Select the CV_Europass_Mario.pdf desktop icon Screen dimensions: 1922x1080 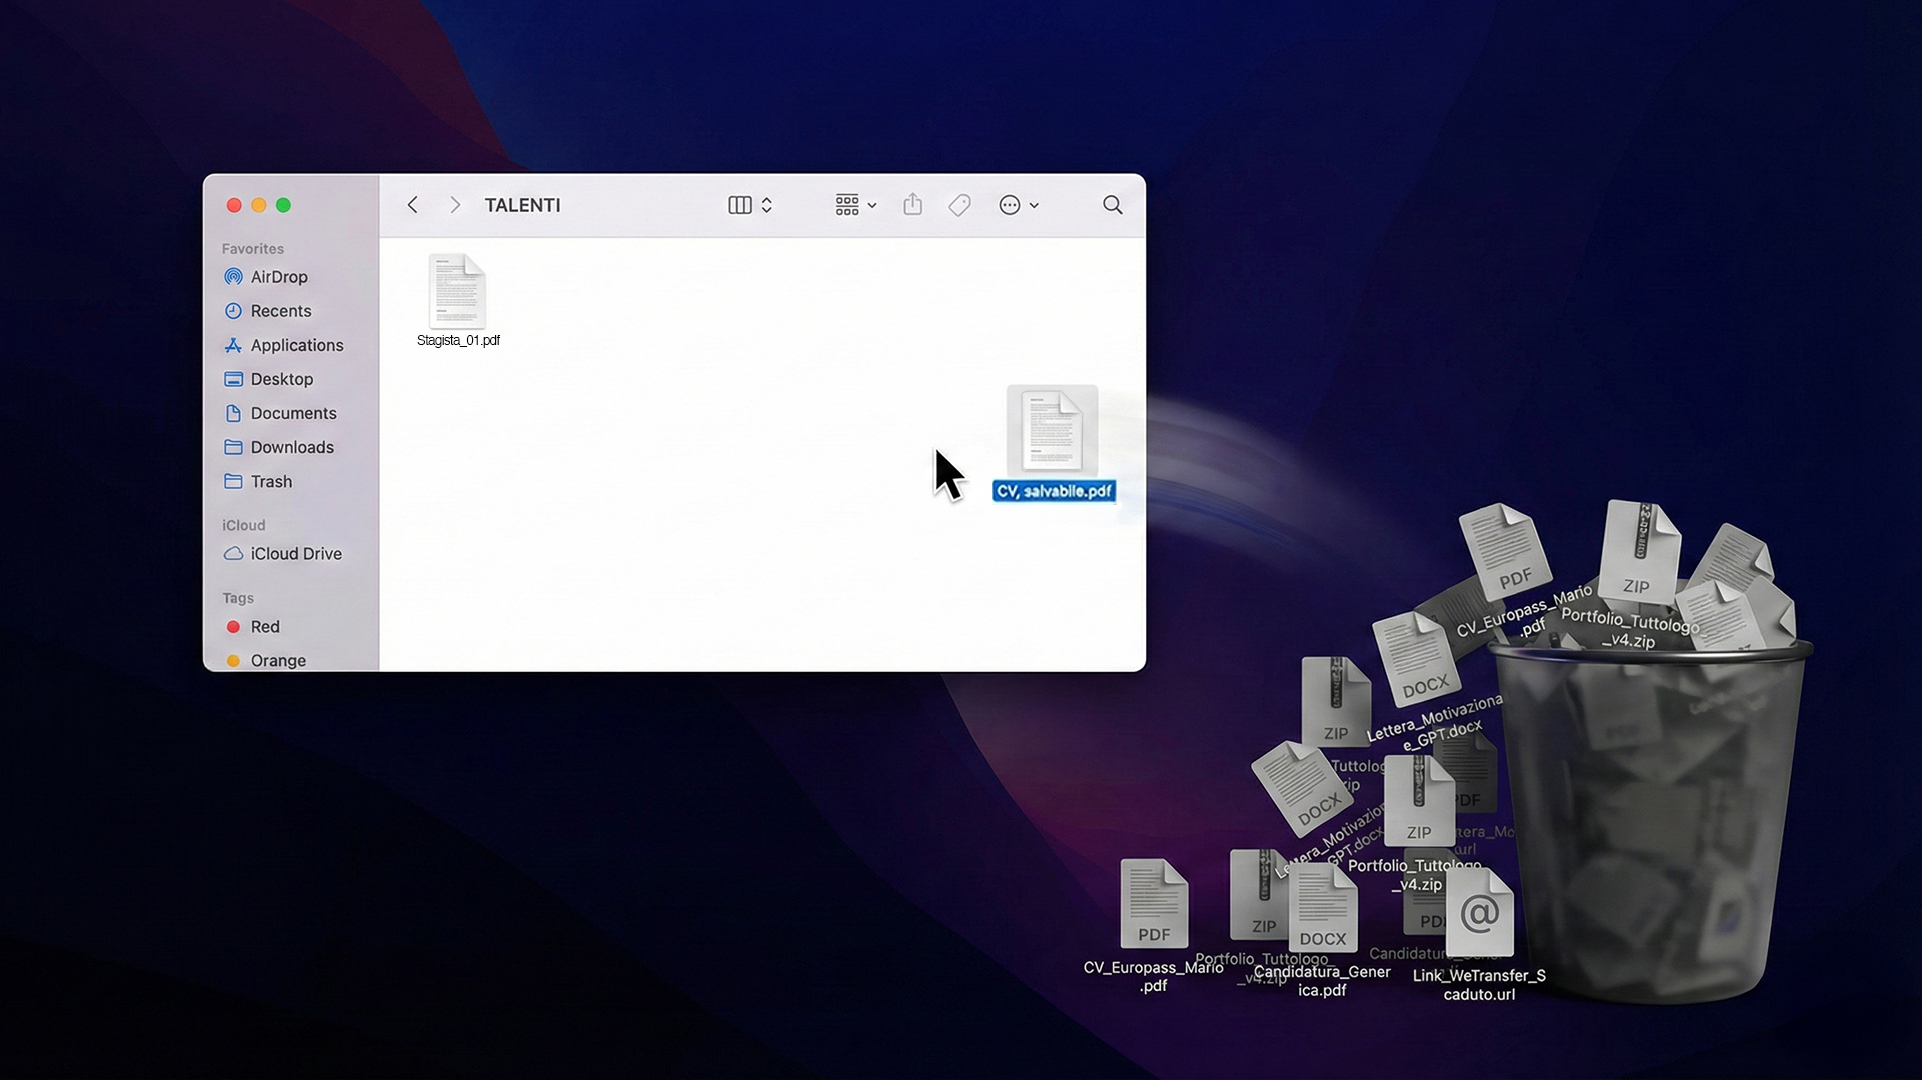pyautogui.click(x=1153, y=904)
